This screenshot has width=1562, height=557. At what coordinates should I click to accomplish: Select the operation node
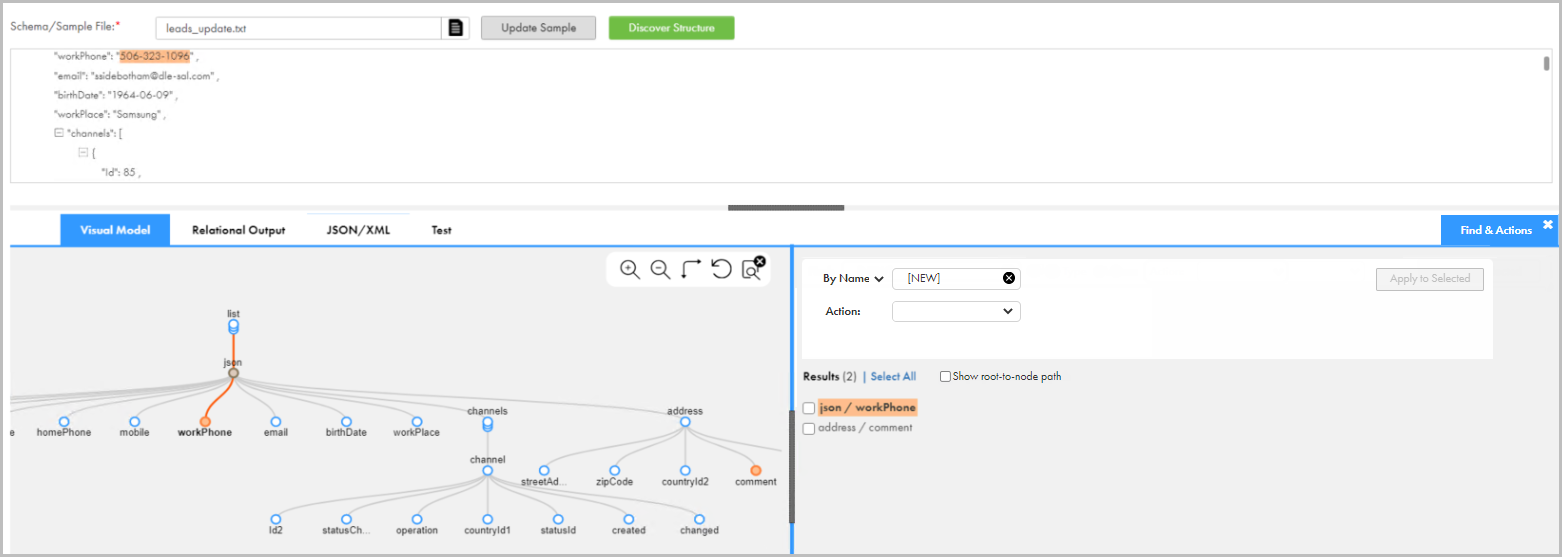click(417, 519)
